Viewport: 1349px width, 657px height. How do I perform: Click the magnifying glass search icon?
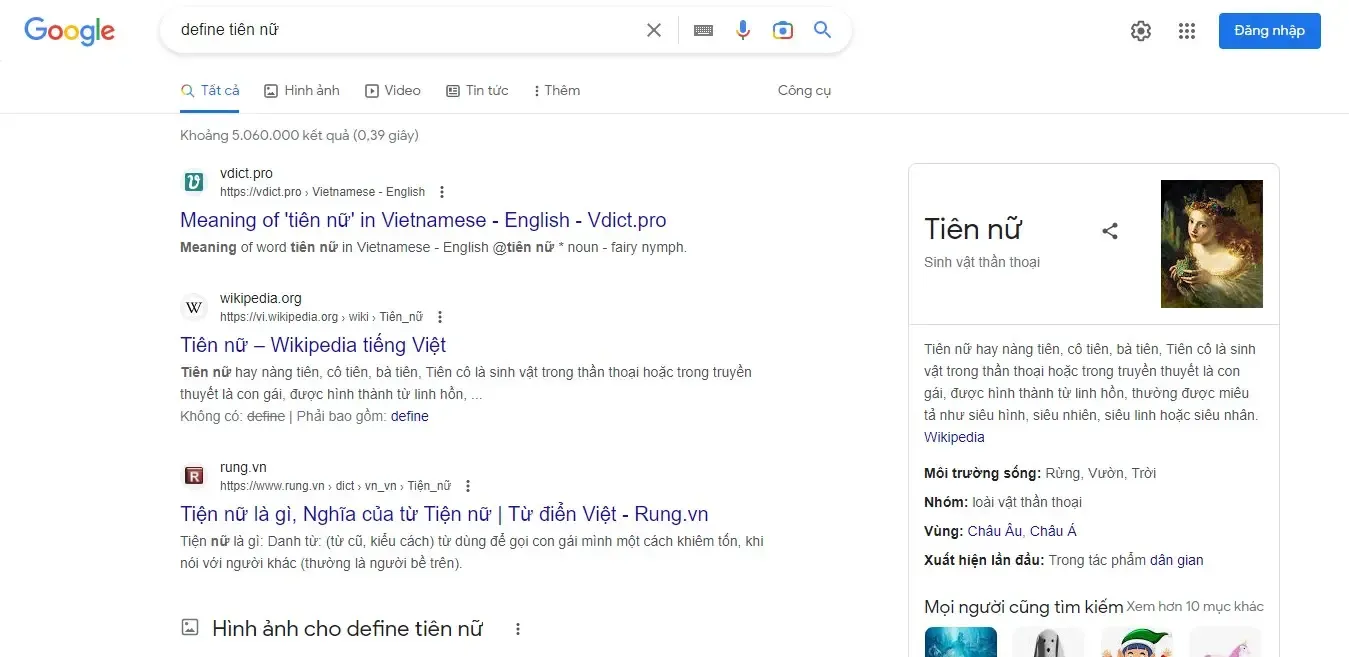(x=822, y=30)
